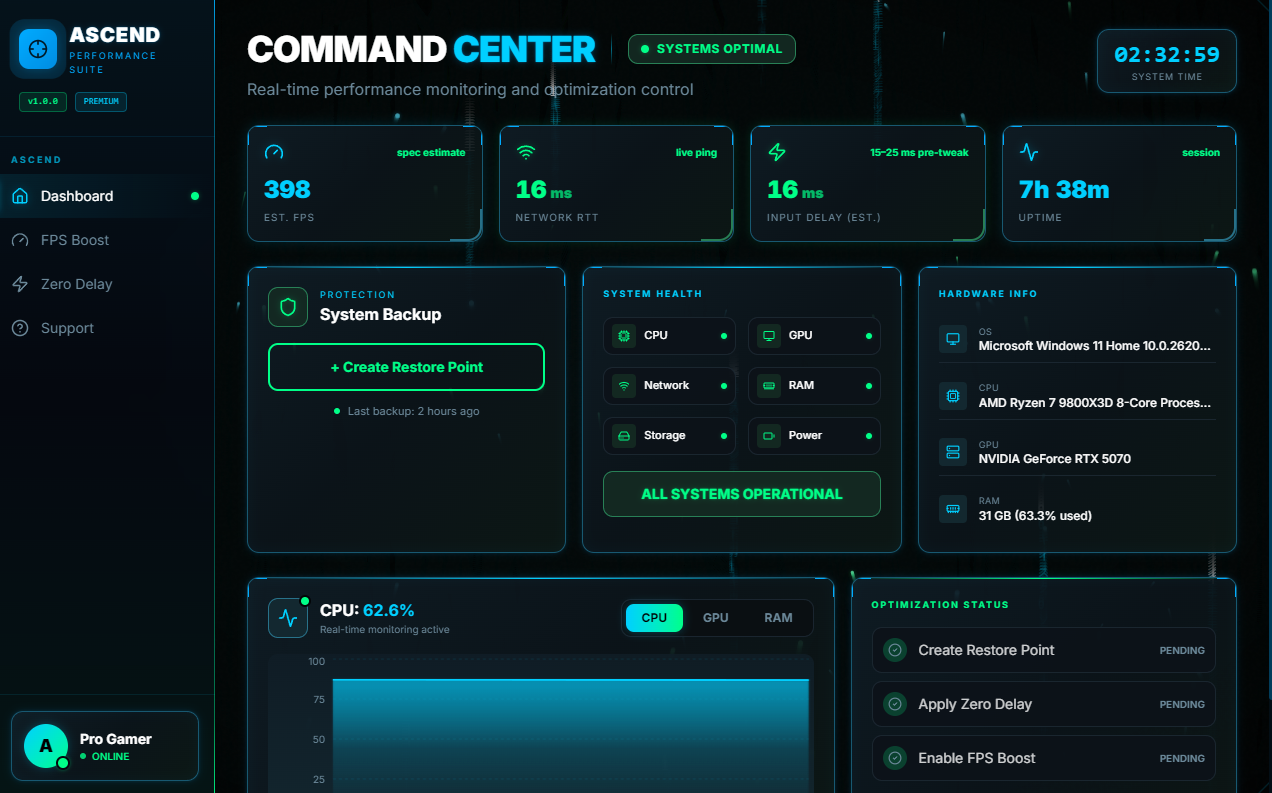Click Create Restore Point button

tap(406, 367)
